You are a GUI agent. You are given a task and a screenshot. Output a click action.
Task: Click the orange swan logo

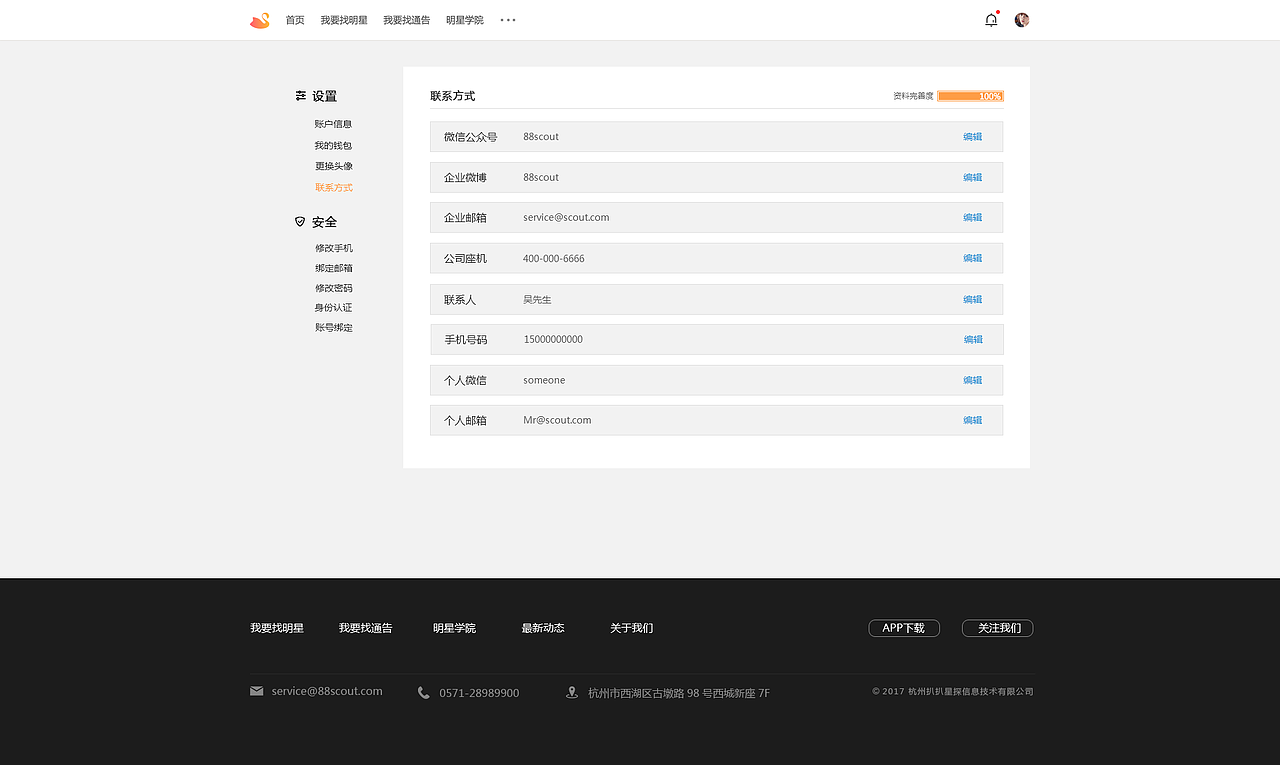pos(259,19)
